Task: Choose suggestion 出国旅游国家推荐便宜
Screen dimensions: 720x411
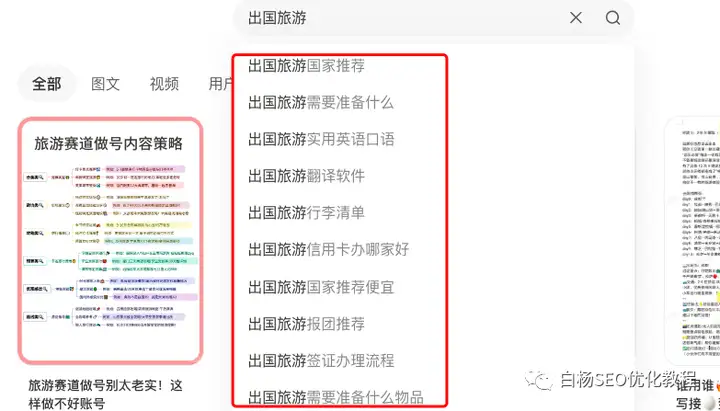Action: pyautogui.click(x=321, y=287)
